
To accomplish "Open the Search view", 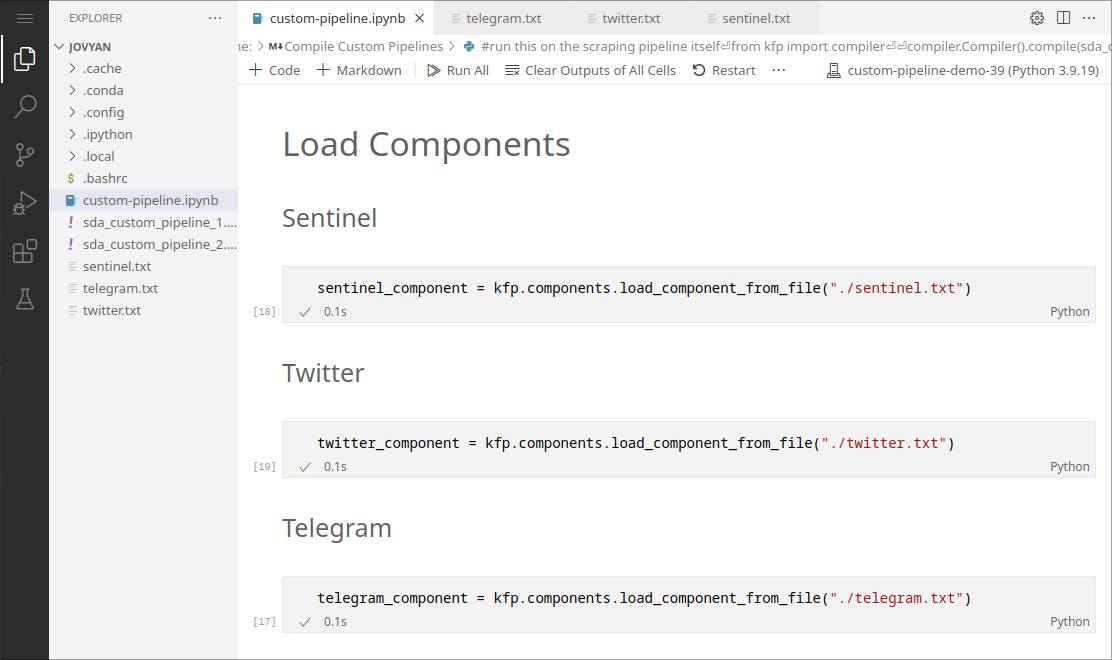I will (x=25, y=106).
